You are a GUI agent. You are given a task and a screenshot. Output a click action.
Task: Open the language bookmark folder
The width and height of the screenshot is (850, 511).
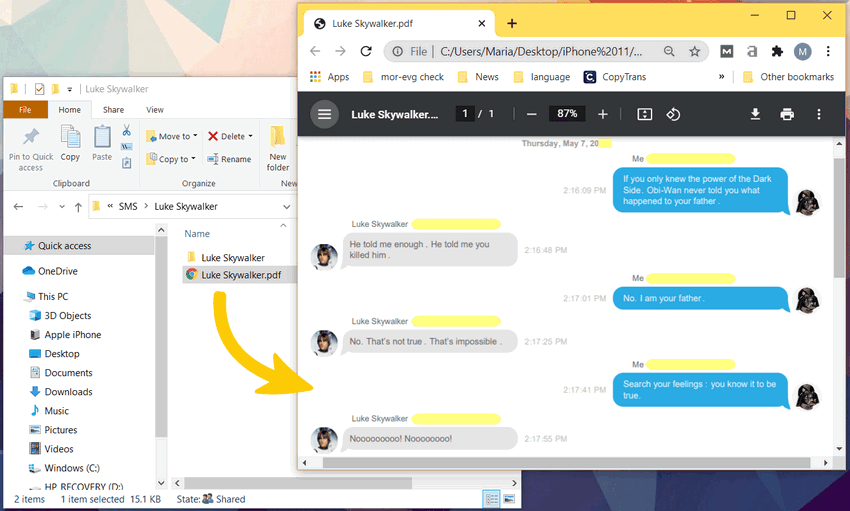(x=542, y=77)
